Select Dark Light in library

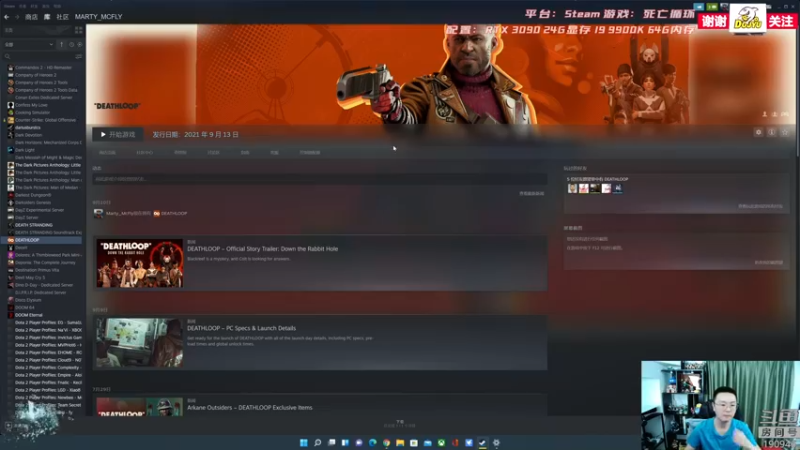(25, 150)
